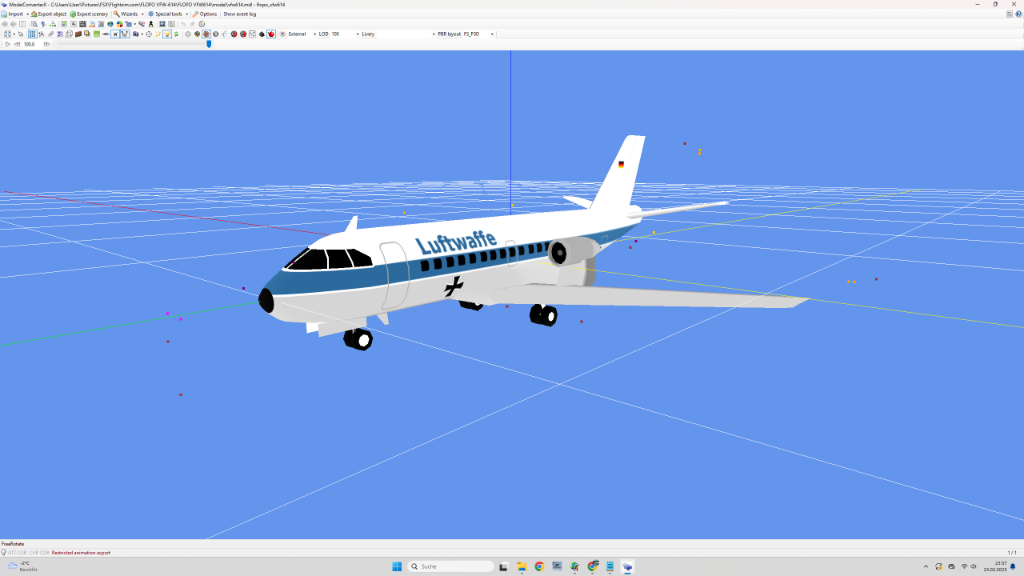Click Export object button
1024x576 pixels.
[x=49, y=14]
